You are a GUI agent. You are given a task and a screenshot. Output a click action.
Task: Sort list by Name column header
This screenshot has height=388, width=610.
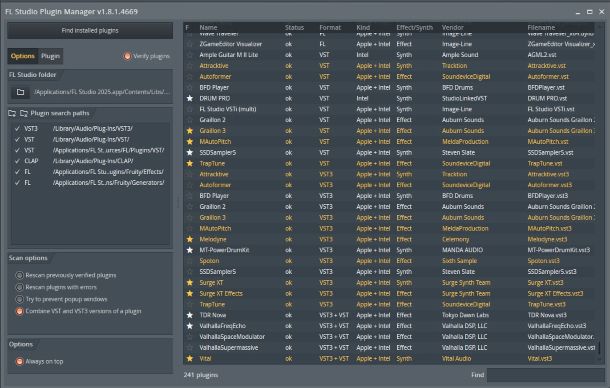click(209, 27)
